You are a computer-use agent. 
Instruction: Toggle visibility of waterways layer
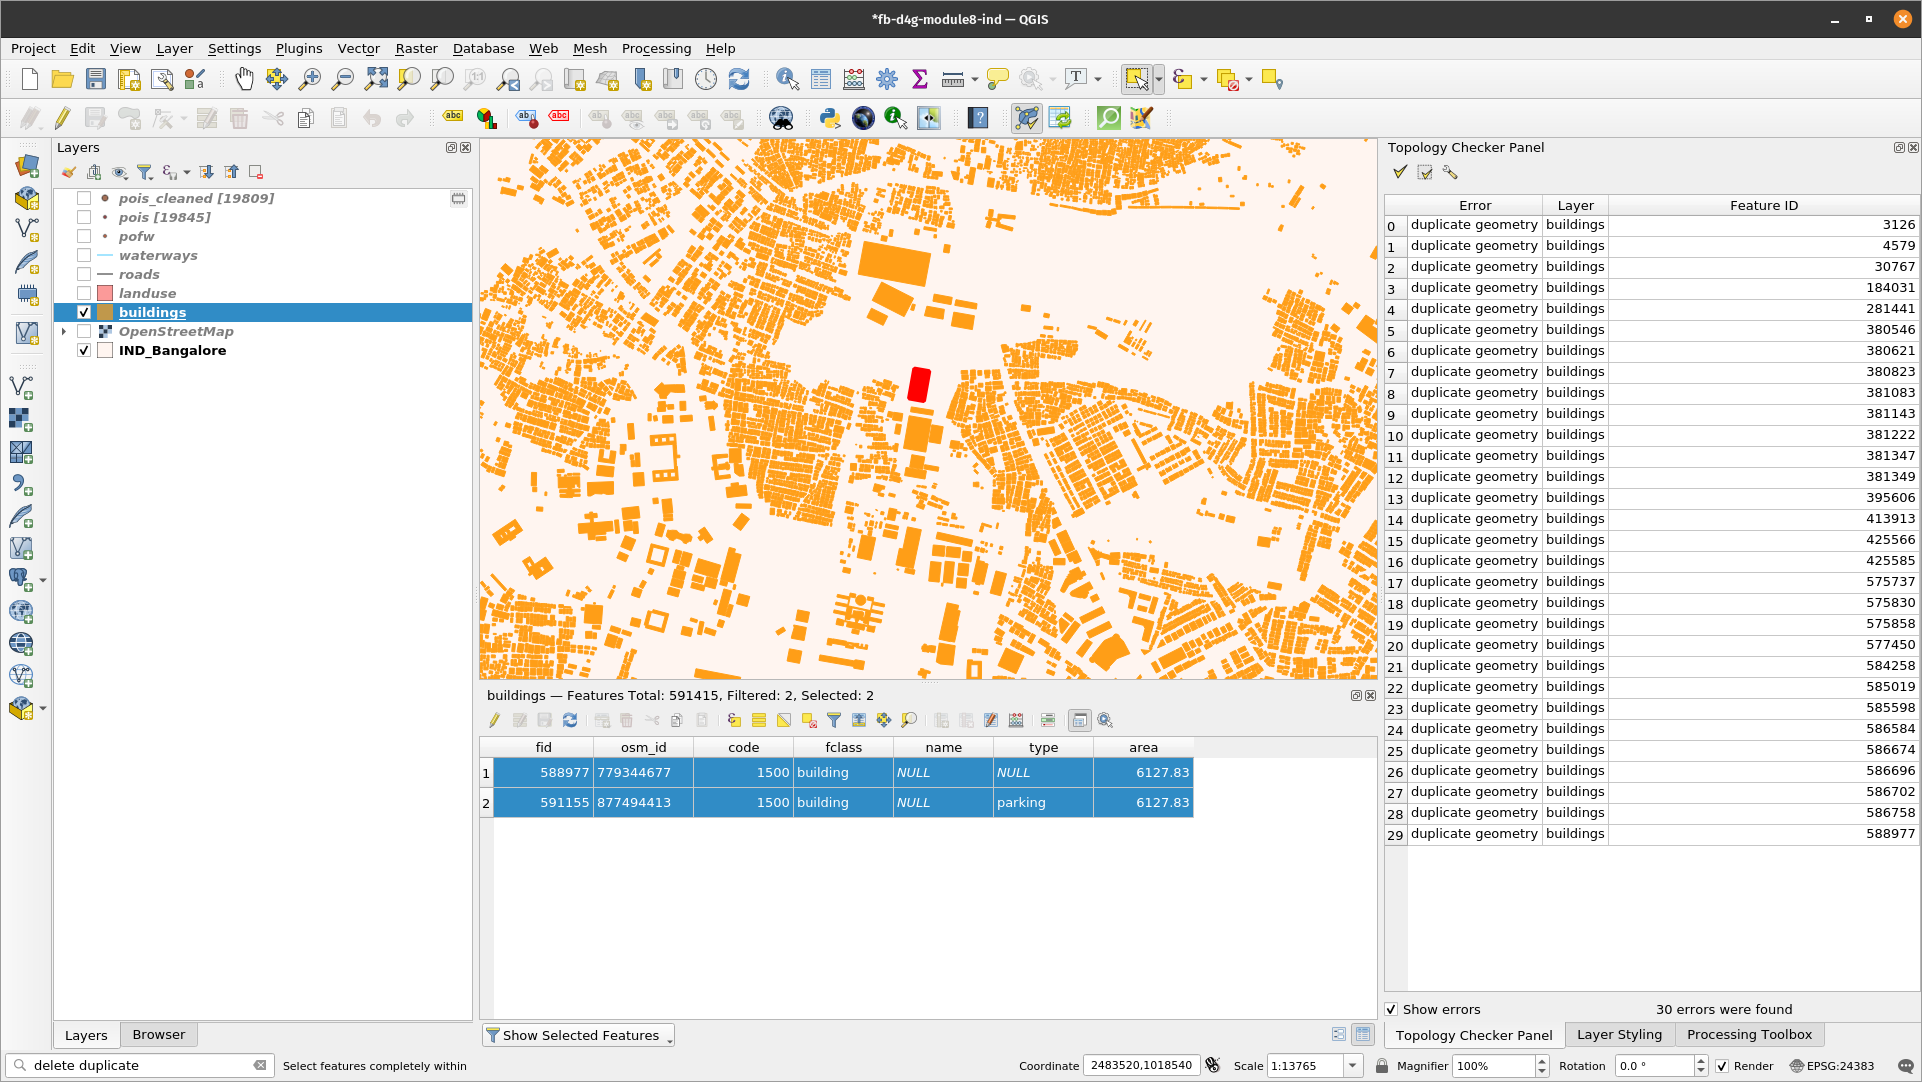[x=84, y=255]
